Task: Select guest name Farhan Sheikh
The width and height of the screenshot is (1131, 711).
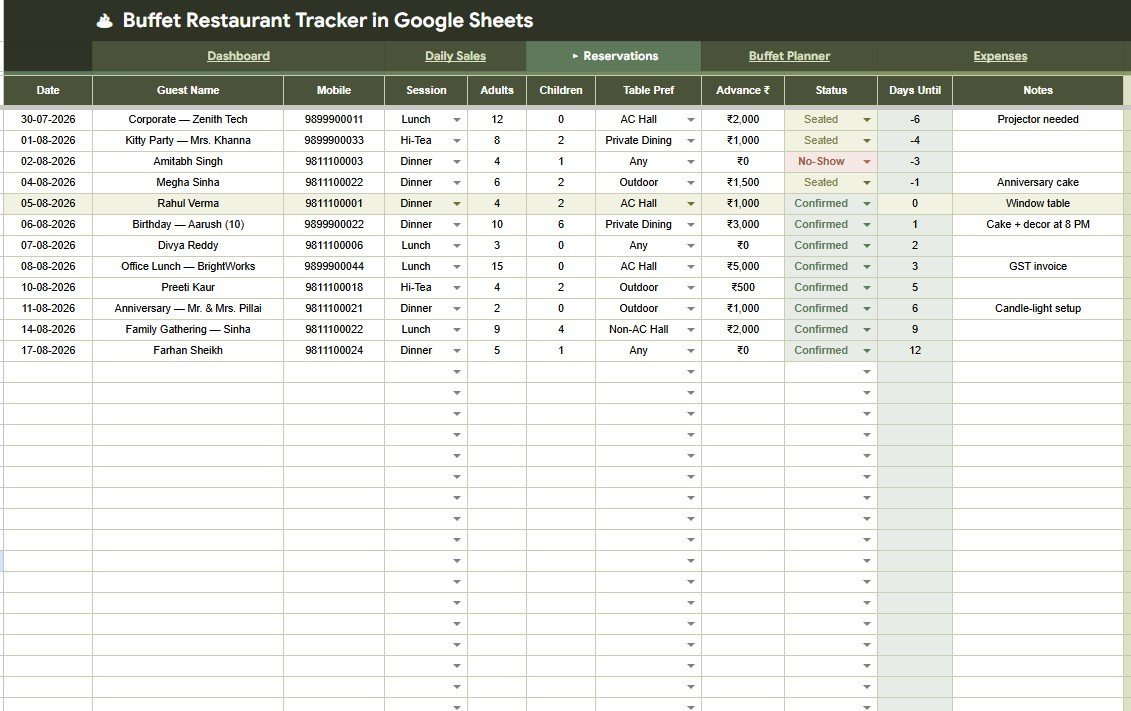Action: pyautogui.click(x=188, y=350)
